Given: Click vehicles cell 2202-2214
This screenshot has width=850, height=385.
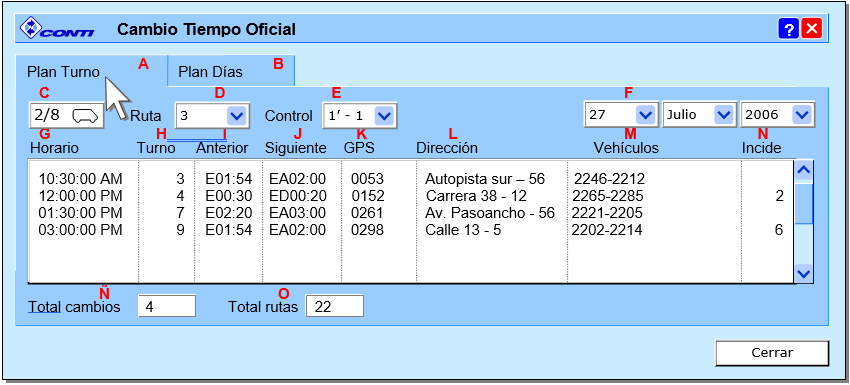Looking at the screenshot, I should point(607,230).
